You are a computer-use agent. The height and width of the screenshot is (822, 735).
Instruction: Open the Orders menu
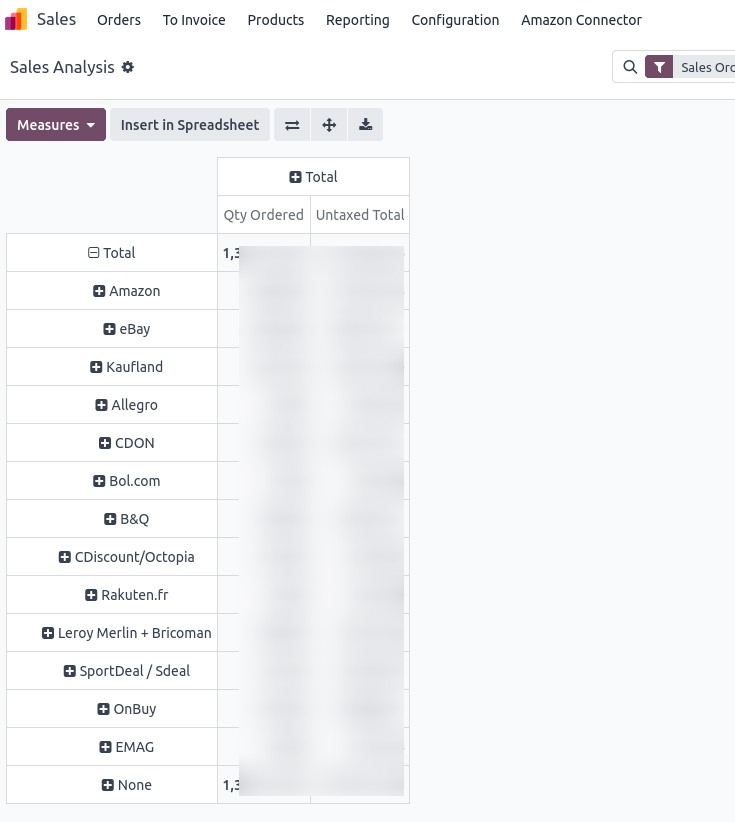coord(119,20)
